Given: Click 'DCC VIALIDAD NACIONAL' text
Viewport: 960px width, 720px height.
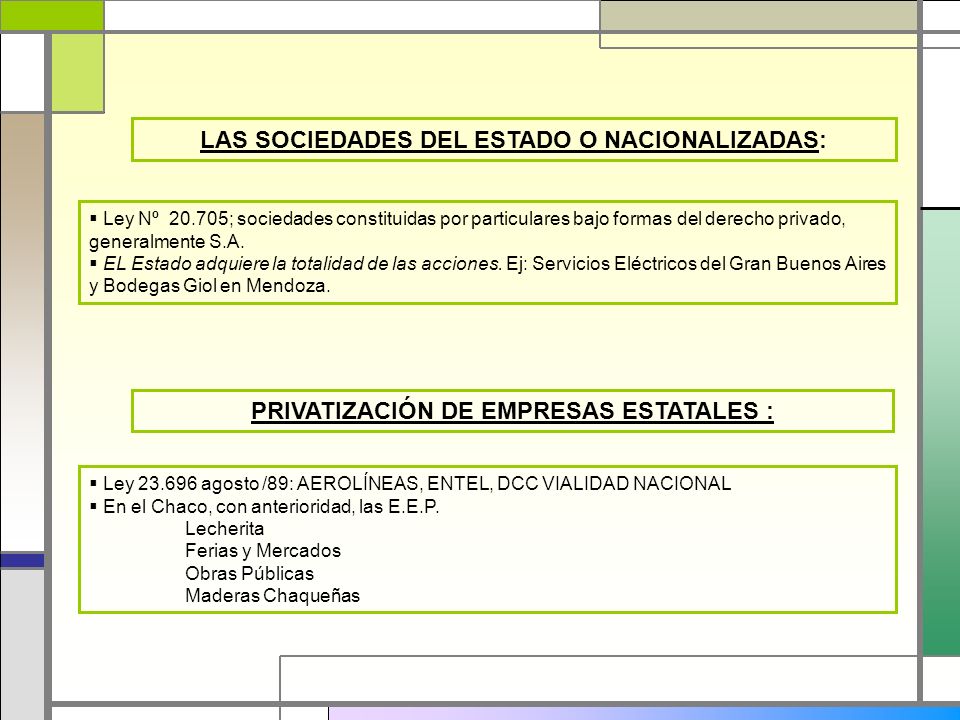Looking at the screenshot, I should click(x=614, y=484).
